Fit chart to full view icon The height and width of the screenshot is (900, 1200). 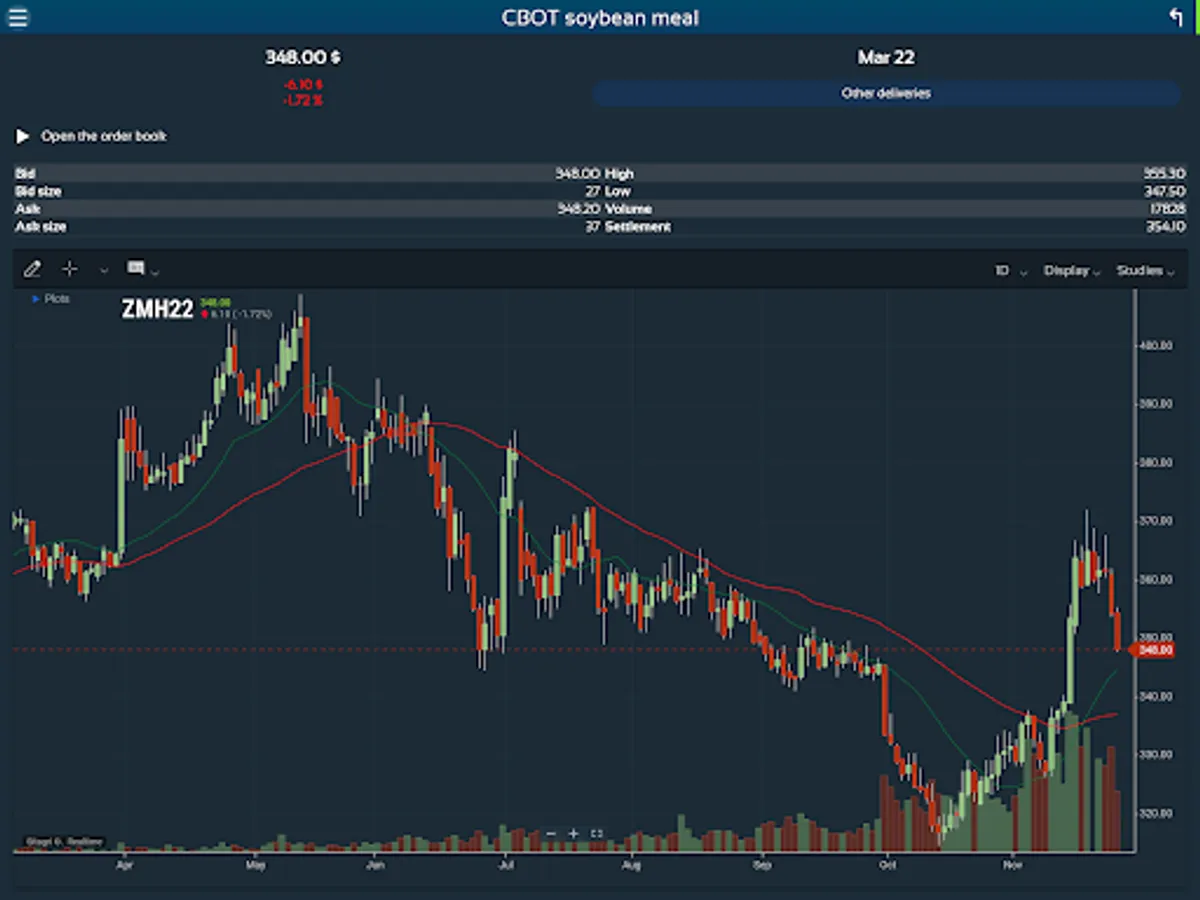(x=597, y=833)
